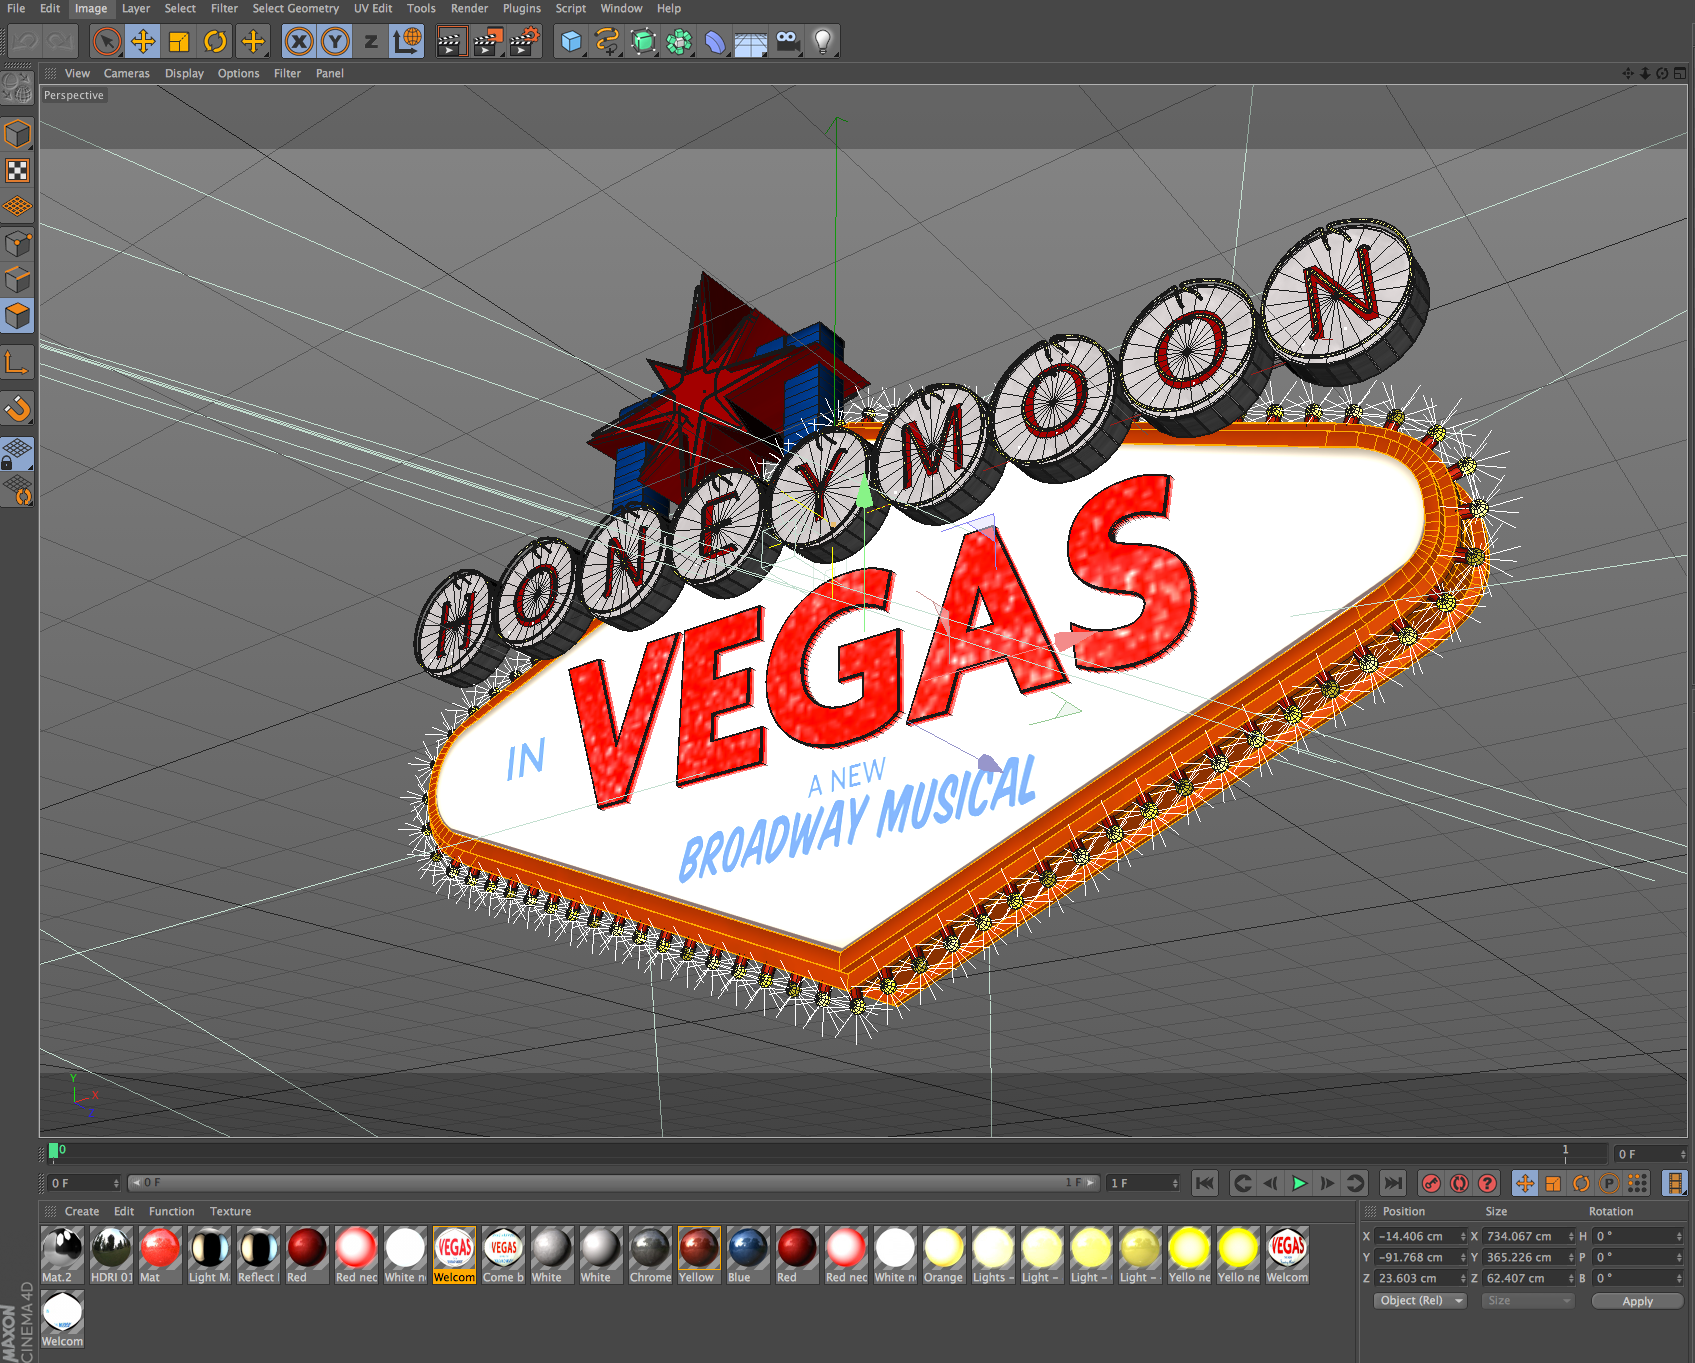Click the green Array modeling objects icon
1695x1363 pixels.
click(680, 42)
